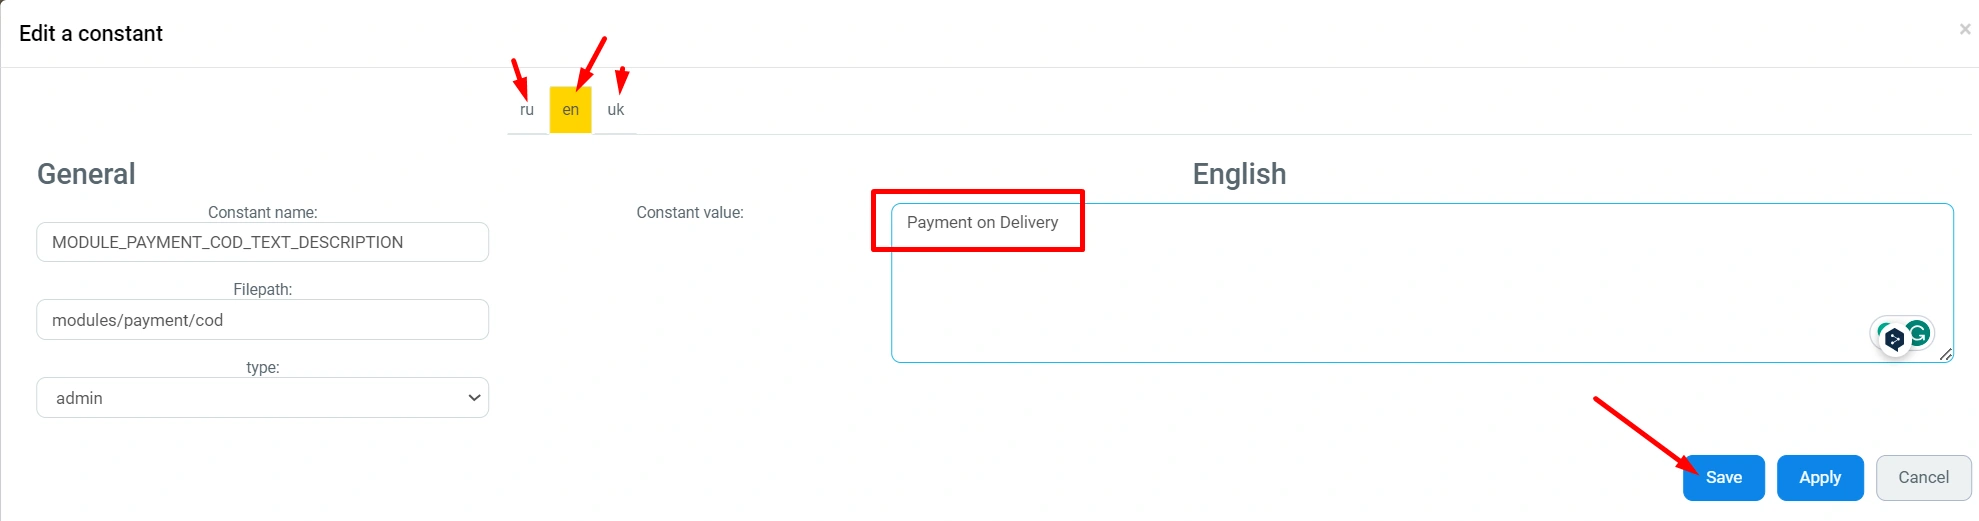Switch to the ru language tab
This screenshot has height=521, width=1979.
527,110
